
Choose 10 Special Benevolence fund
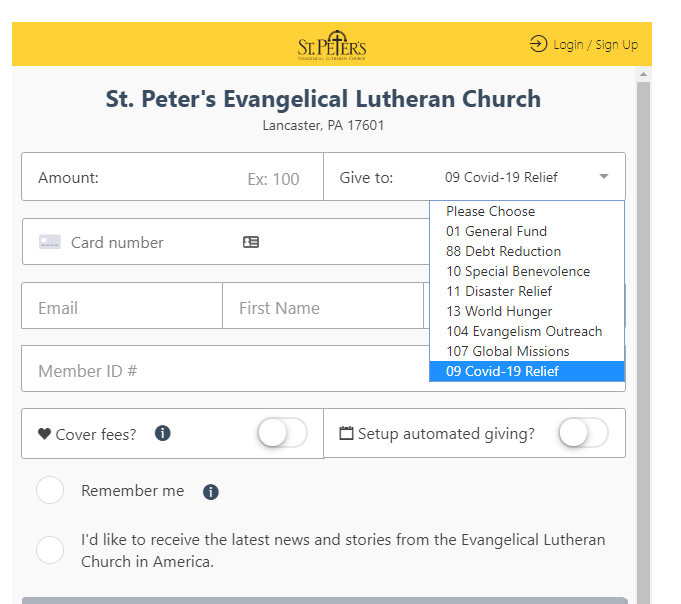pos(527,271)
